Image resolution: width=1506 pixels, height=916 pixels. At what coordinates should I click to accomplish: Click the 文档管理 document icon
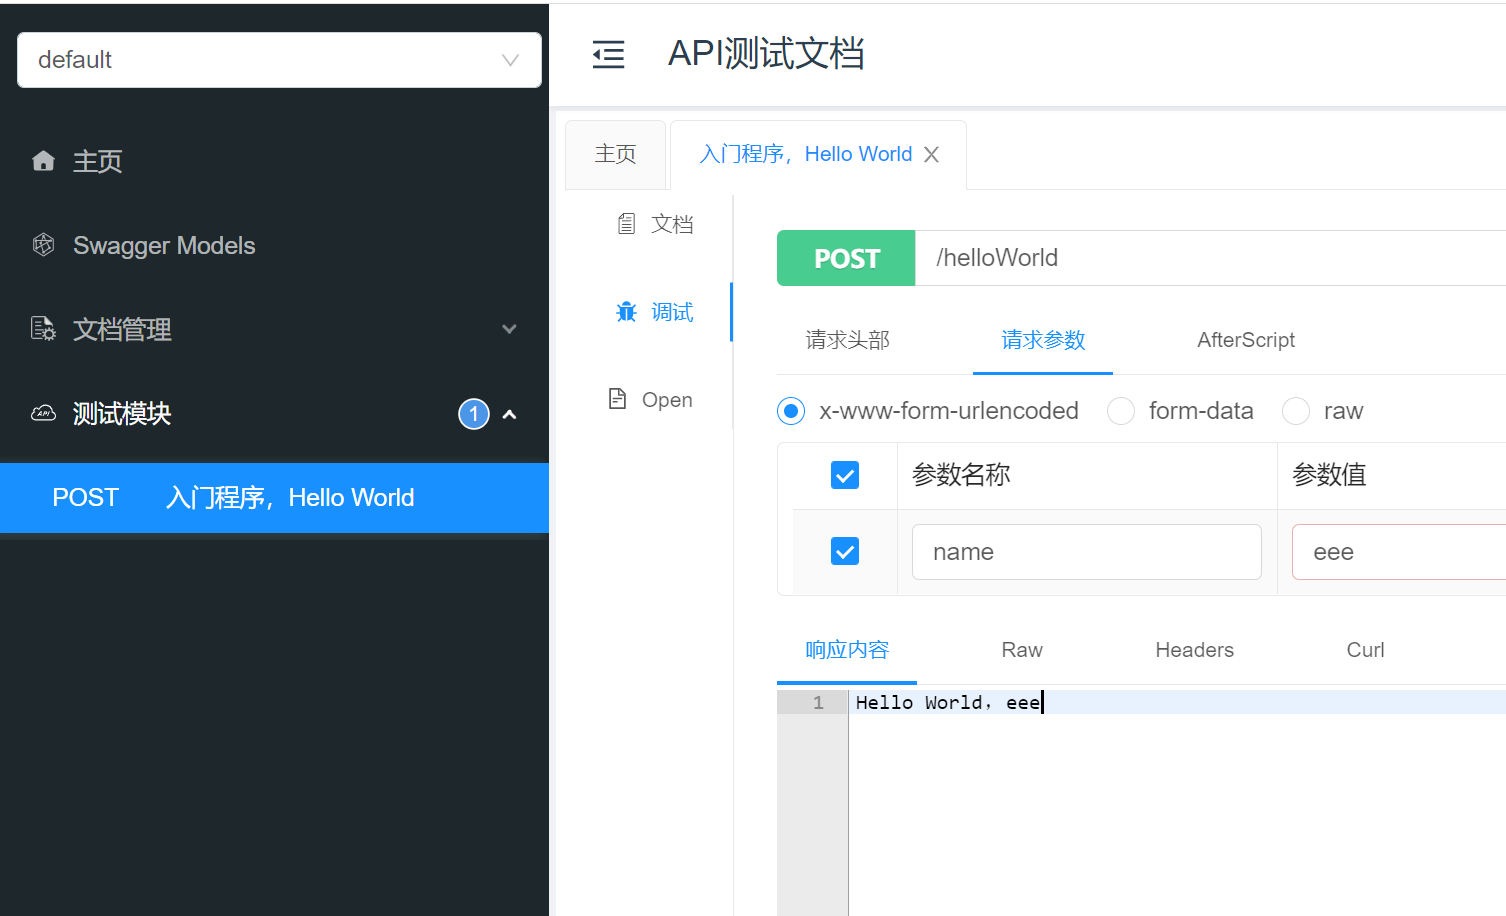coord(43,329)
